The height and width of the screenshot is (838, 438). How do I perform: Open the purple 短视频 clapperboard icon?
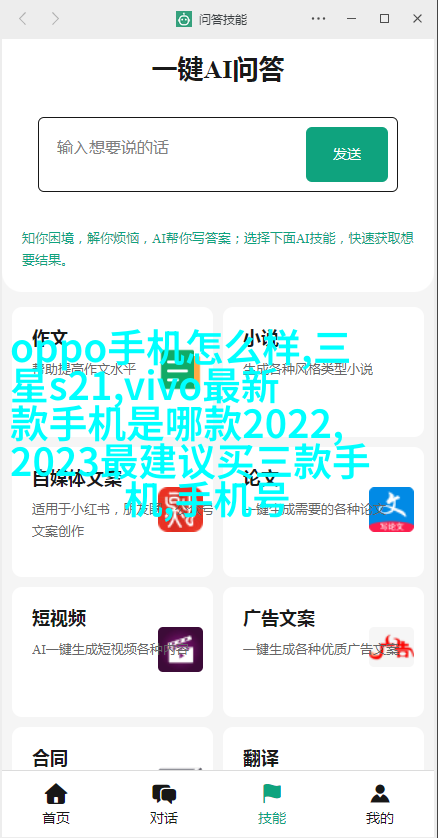181,649
